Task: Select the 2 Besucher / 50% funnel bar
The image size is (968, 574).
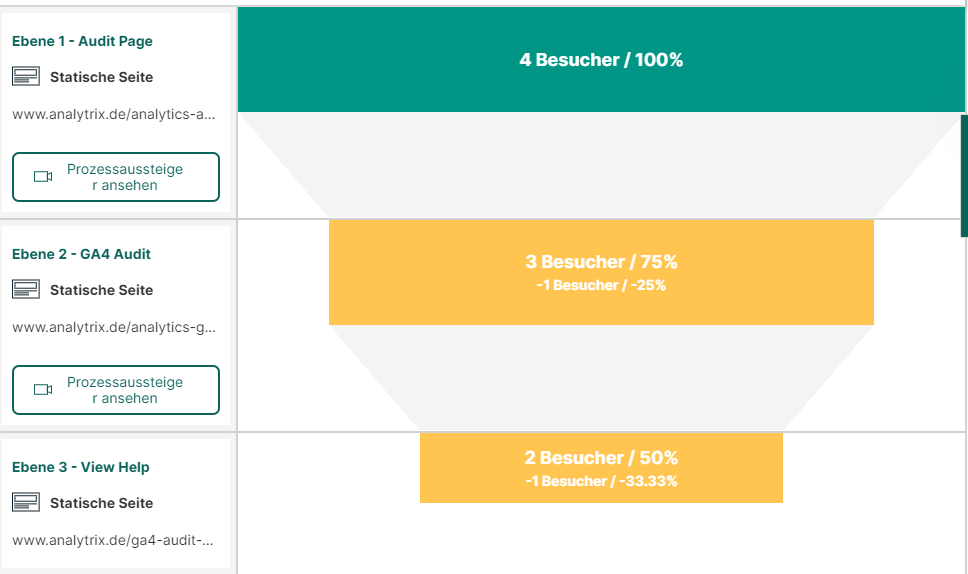Action: 601,458
